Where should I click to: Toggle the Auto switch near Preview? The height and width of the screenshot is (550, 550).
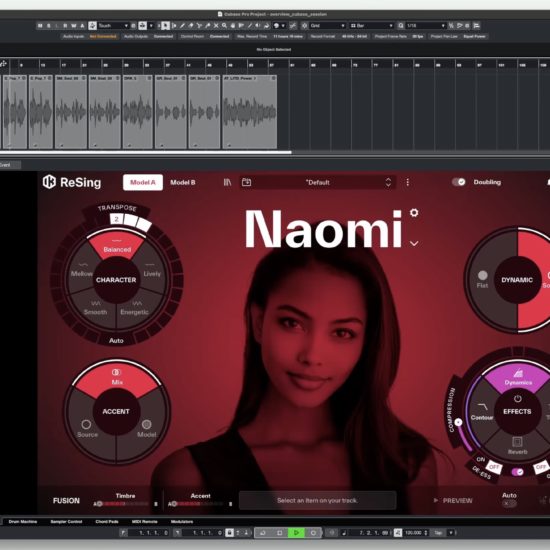click(x=509, y=504)
